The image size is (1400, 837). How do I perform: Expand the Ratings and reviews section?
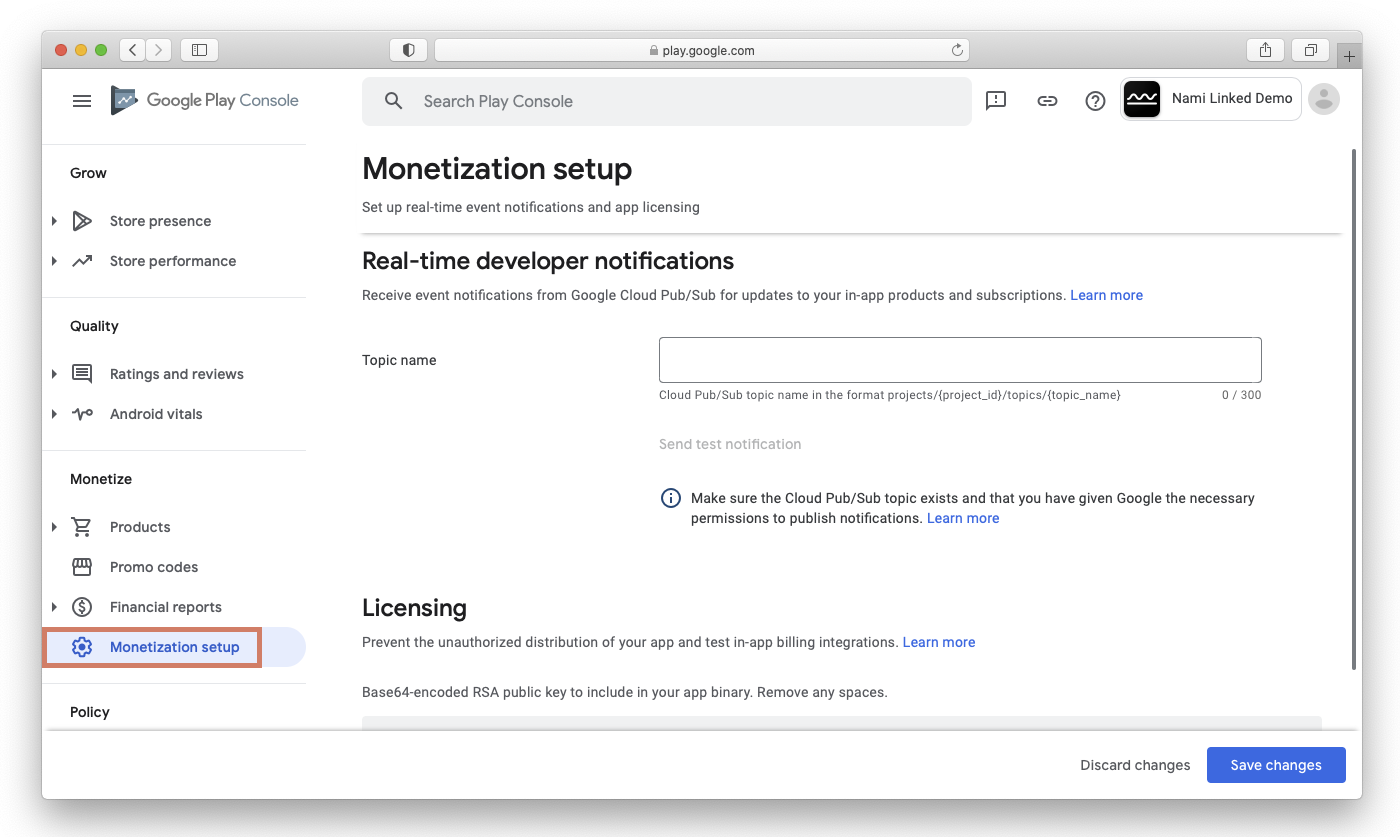coord(54,374)
